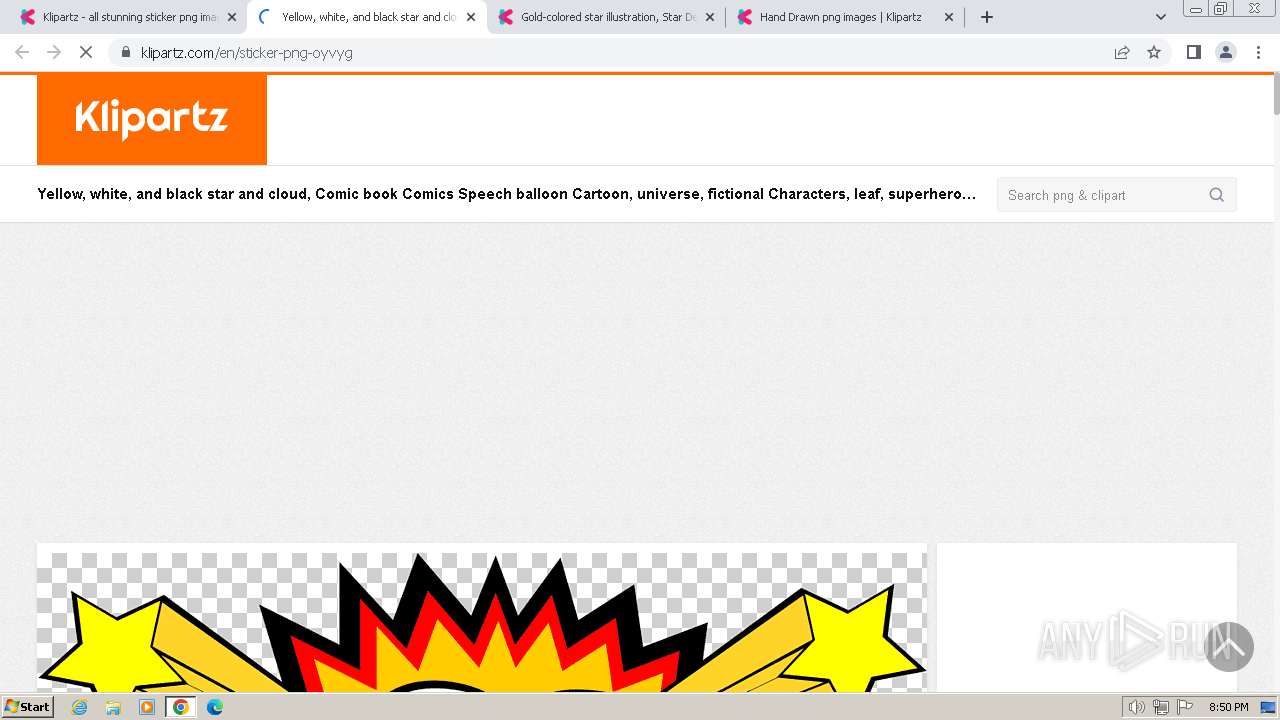Click the sticker title heading text

[507, 194]
